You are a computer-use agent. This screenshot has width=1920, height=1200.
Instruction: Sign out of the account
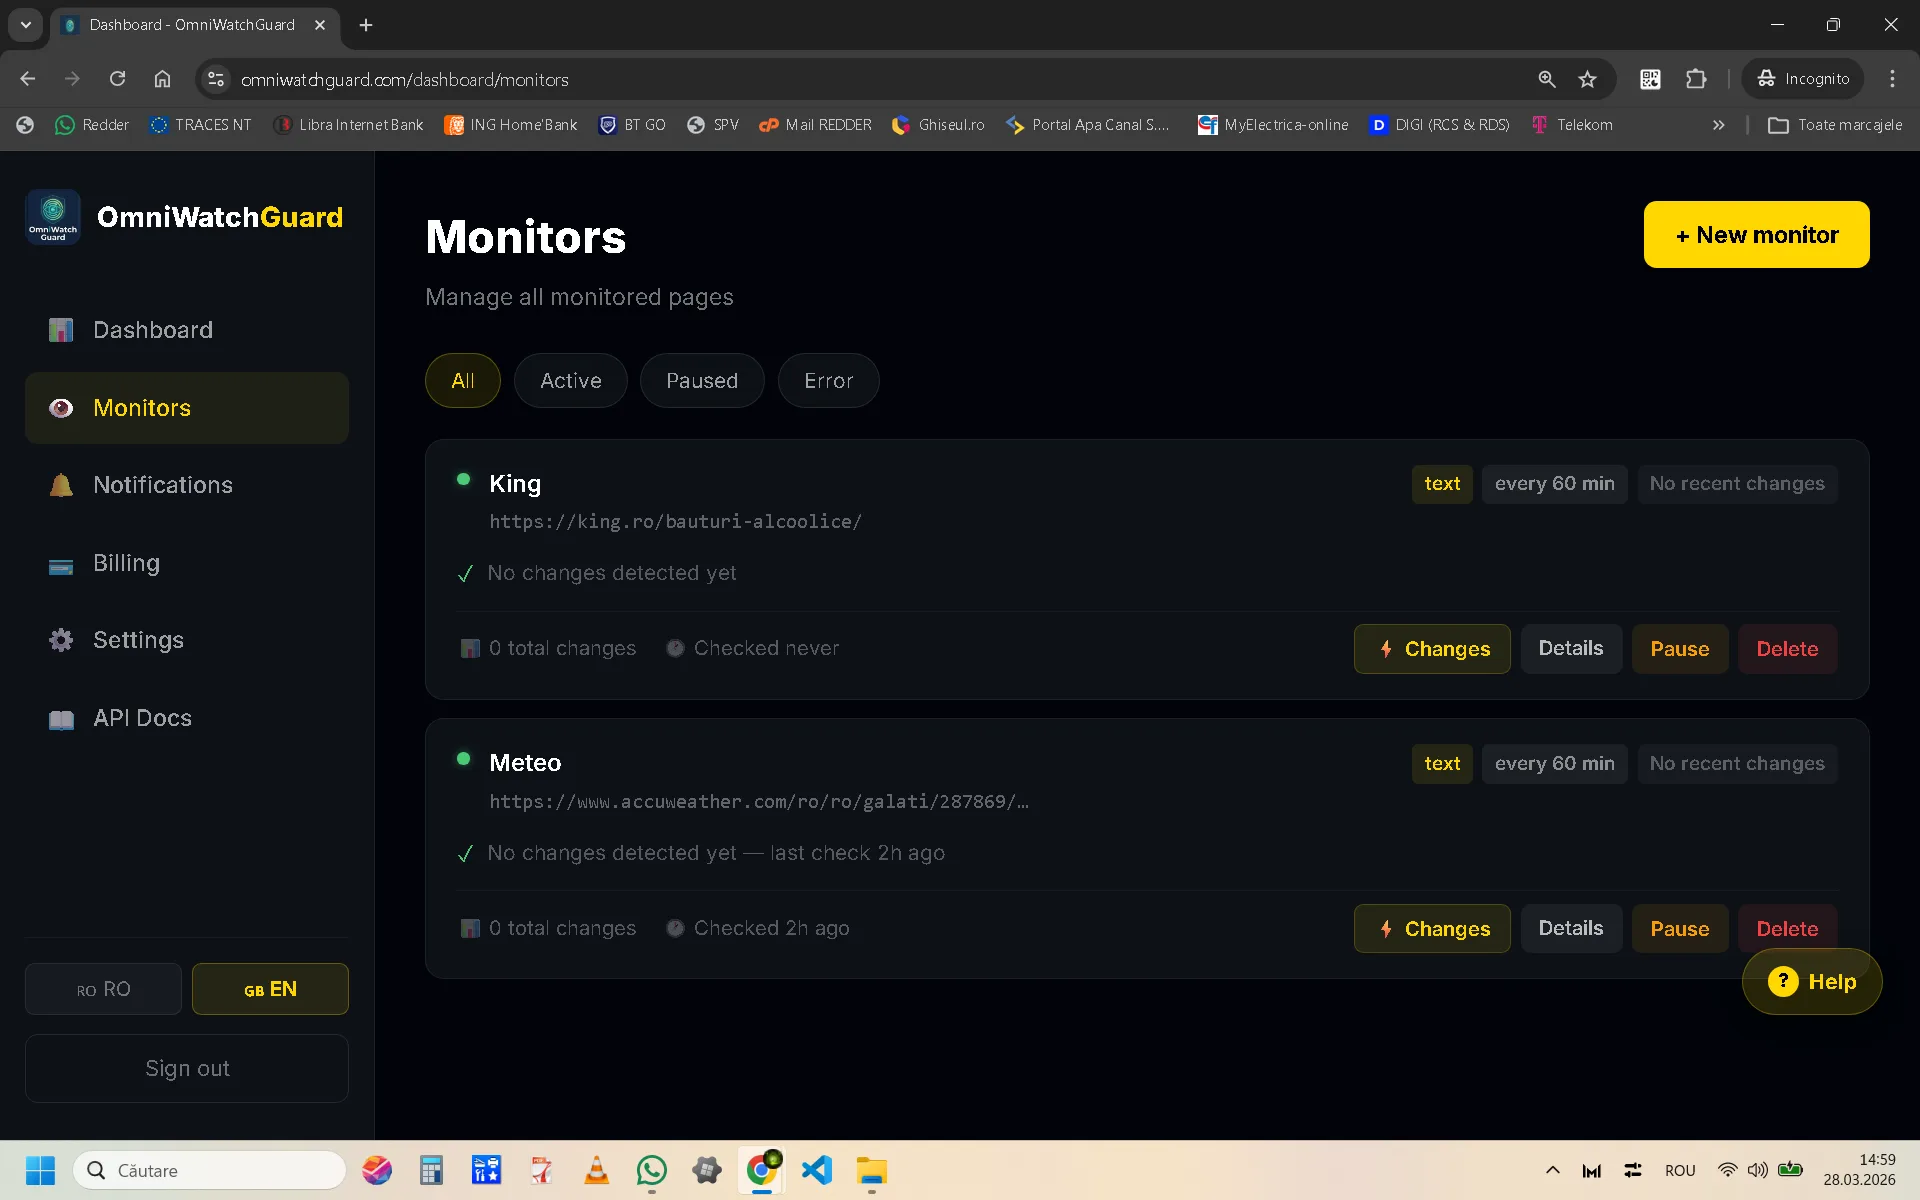click(187, 1069)
